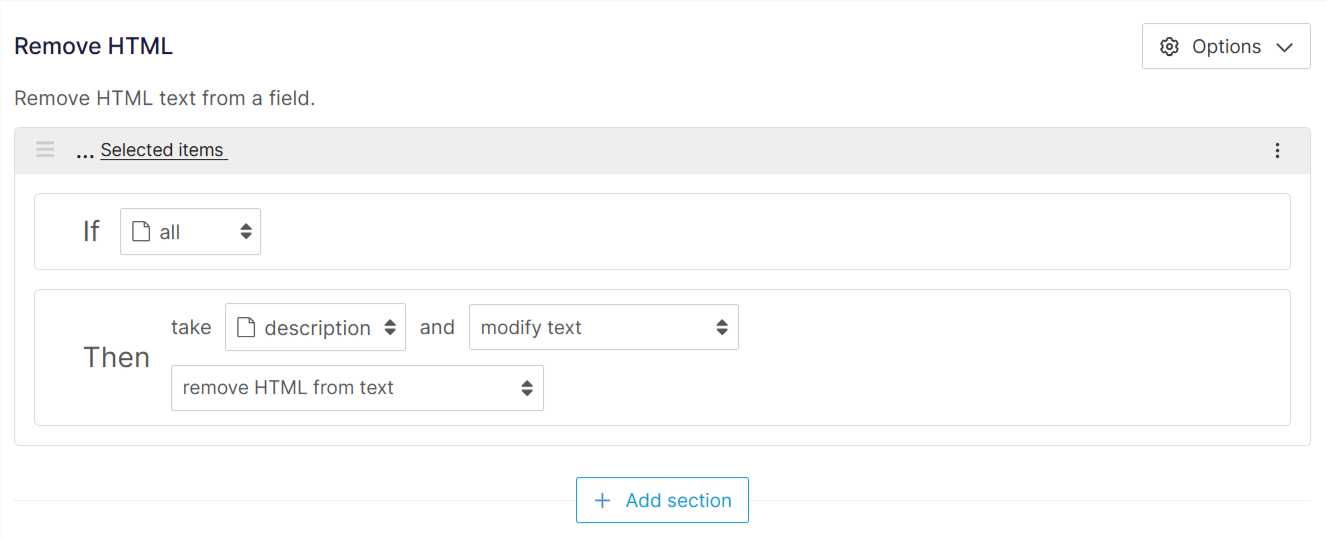Screen dimensions: 1327x538
Task: Click the ellipsis before Selected items
Action: pos(85,152)
